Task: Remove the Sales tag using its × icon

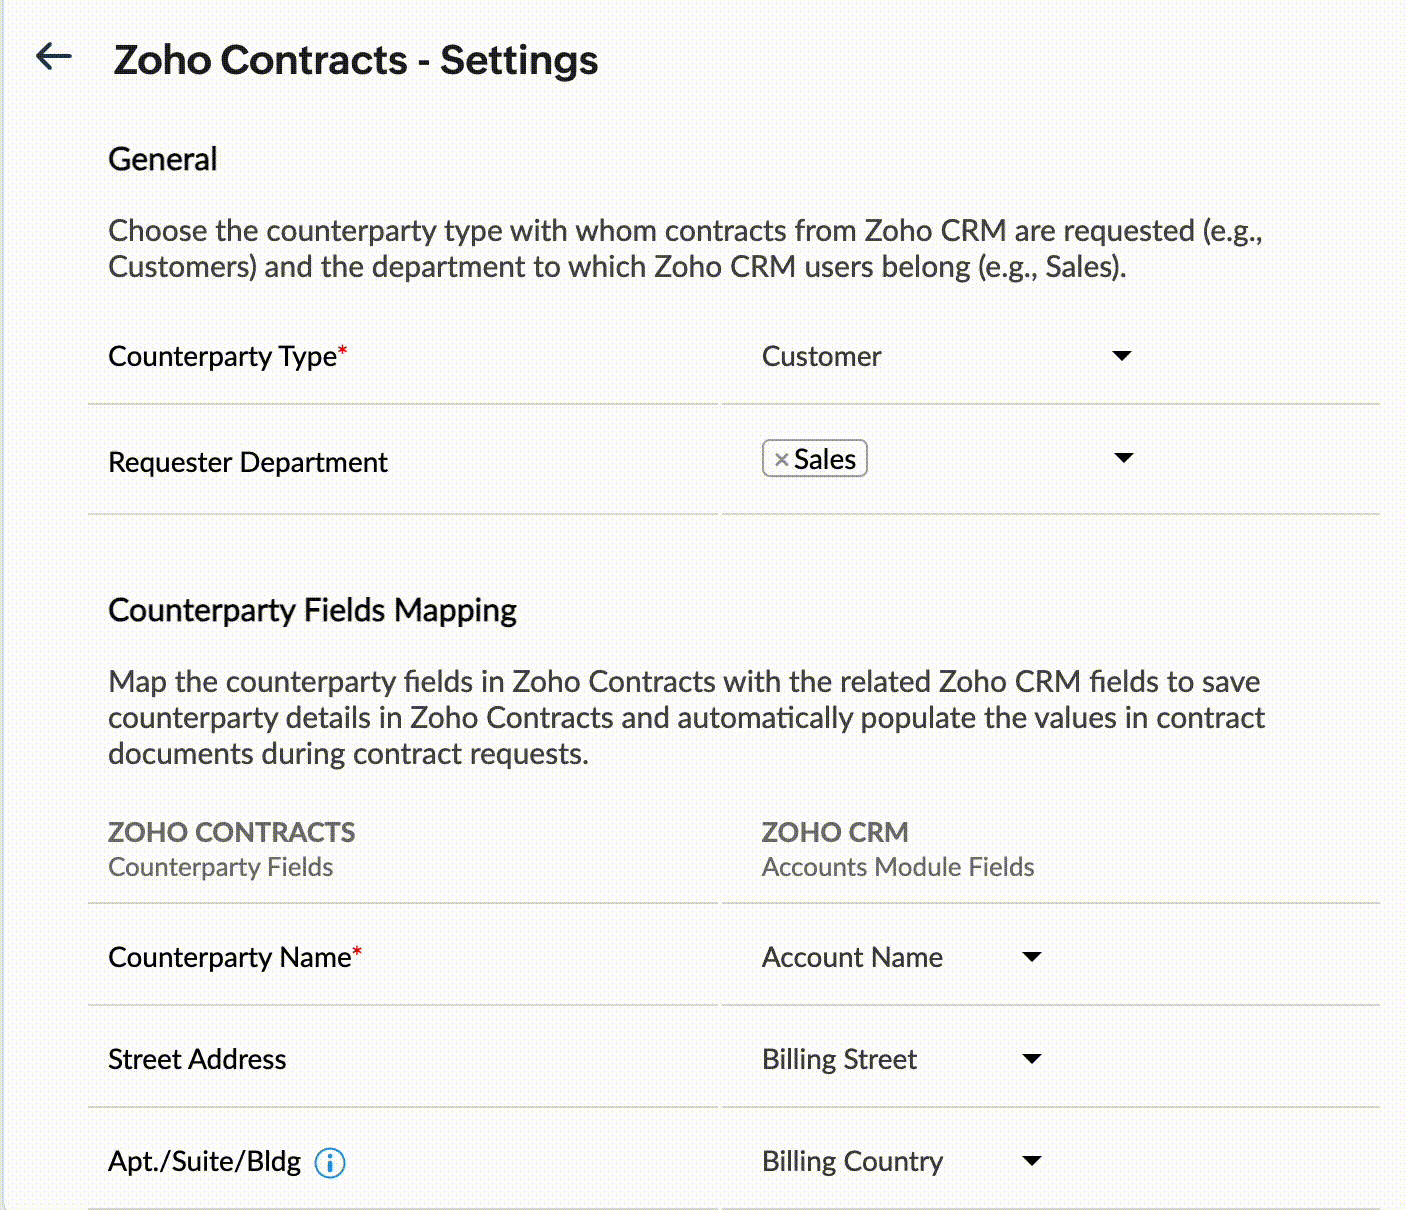Action: pos(781,459)
